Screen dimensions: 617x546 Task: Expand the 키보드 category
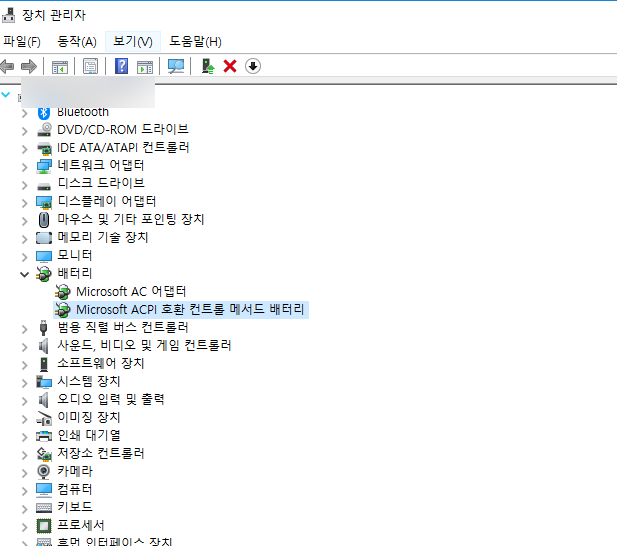pyautogui.click(x=25, y=509)
